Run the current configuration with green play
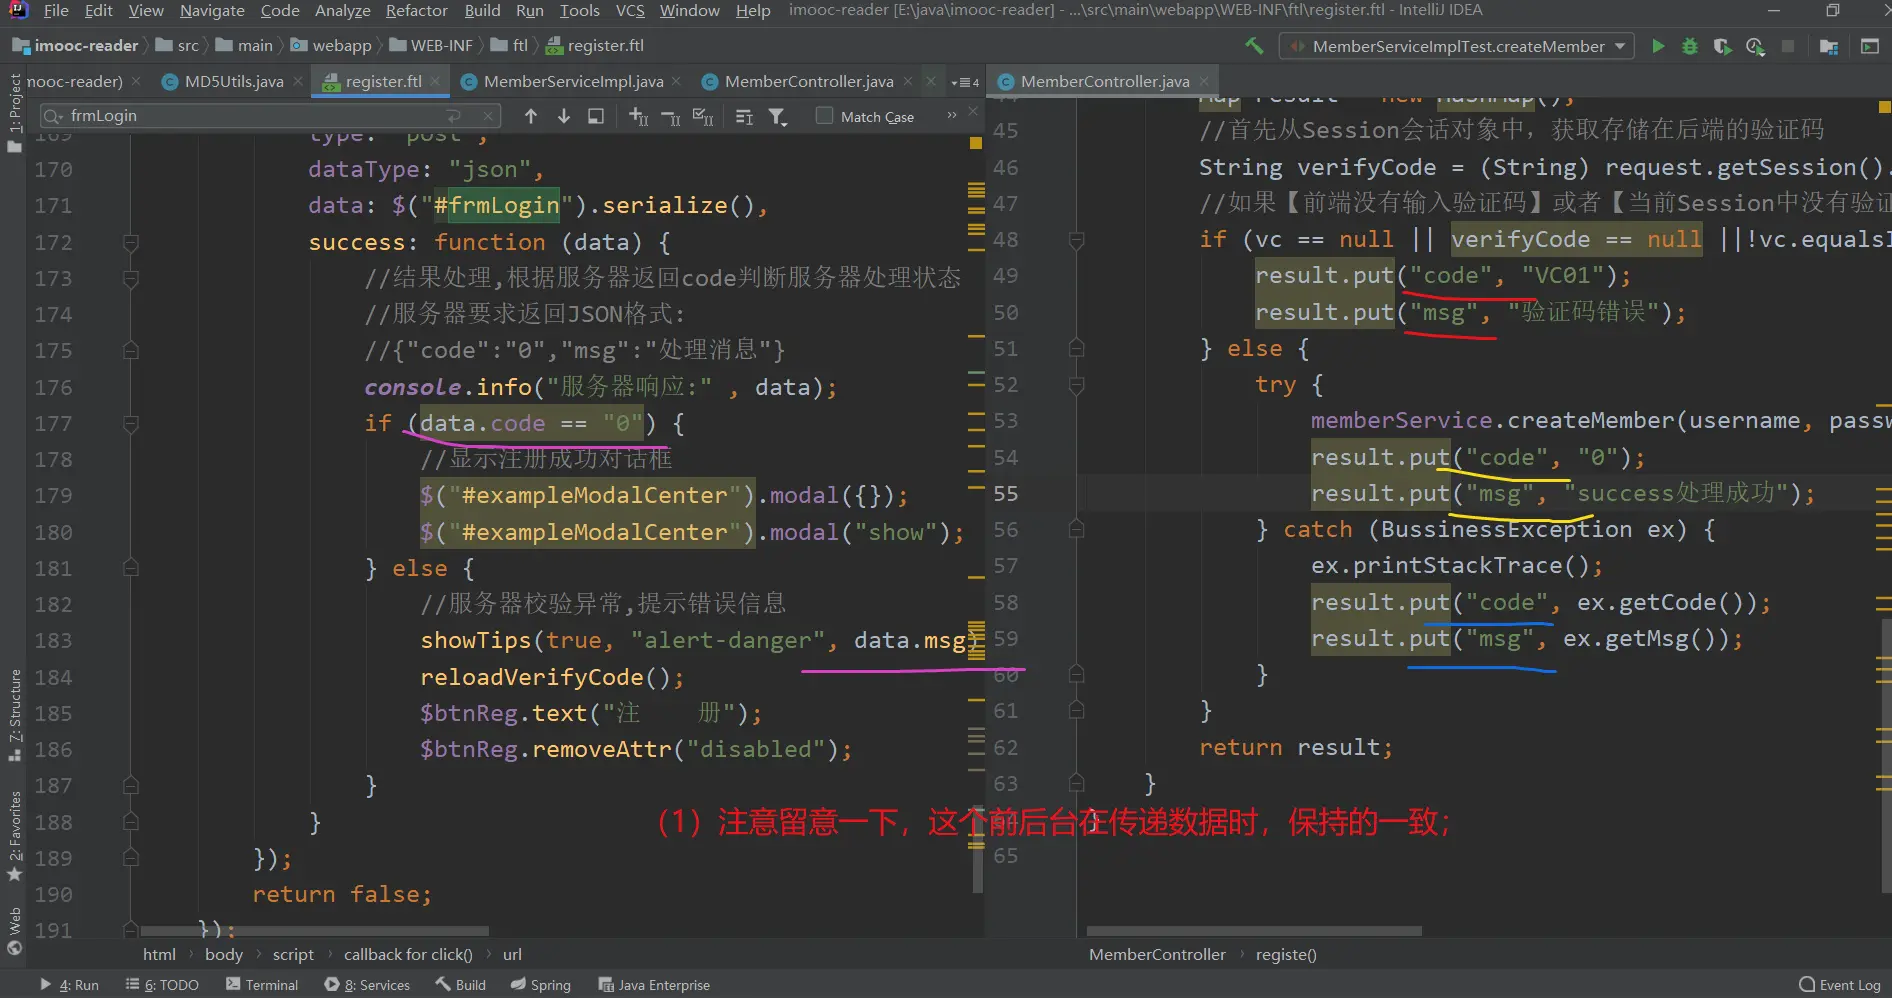The height and width of the screenshot is (998, 1892). pyautogui.click(x=1658, y=46)
